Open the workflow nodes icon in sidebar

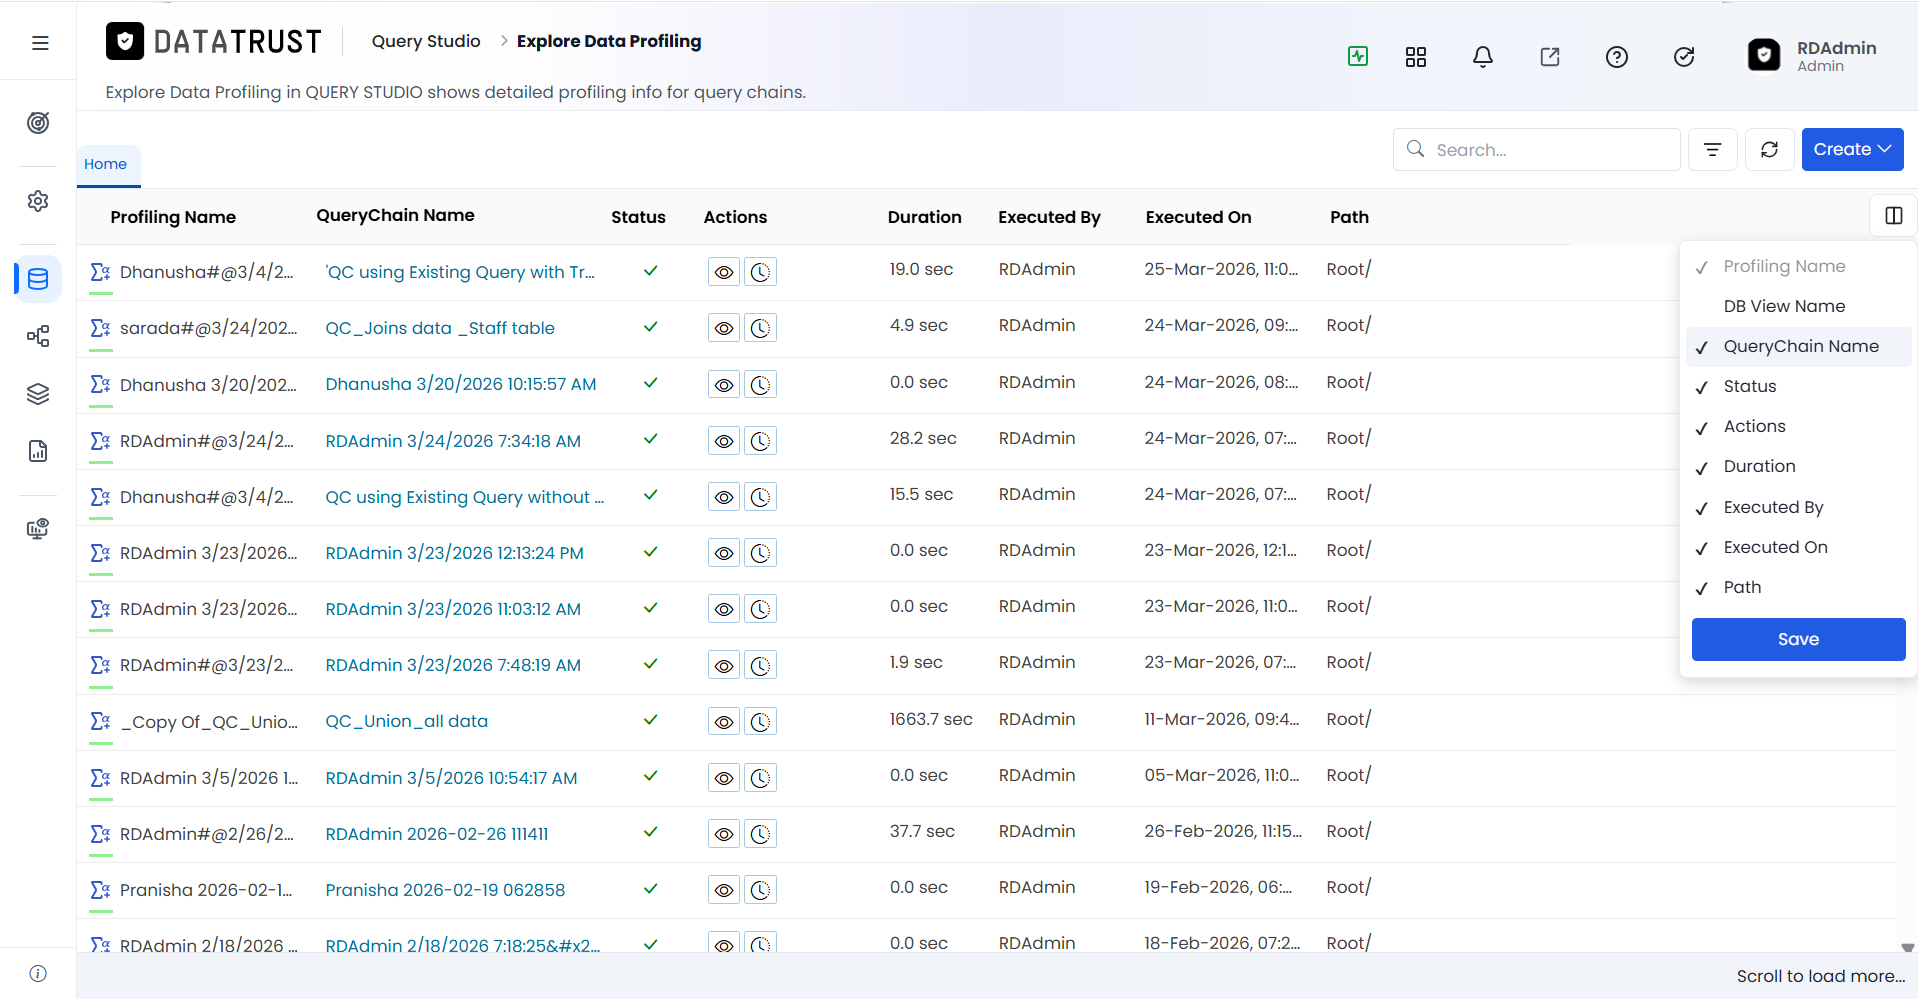coord(38,336)
